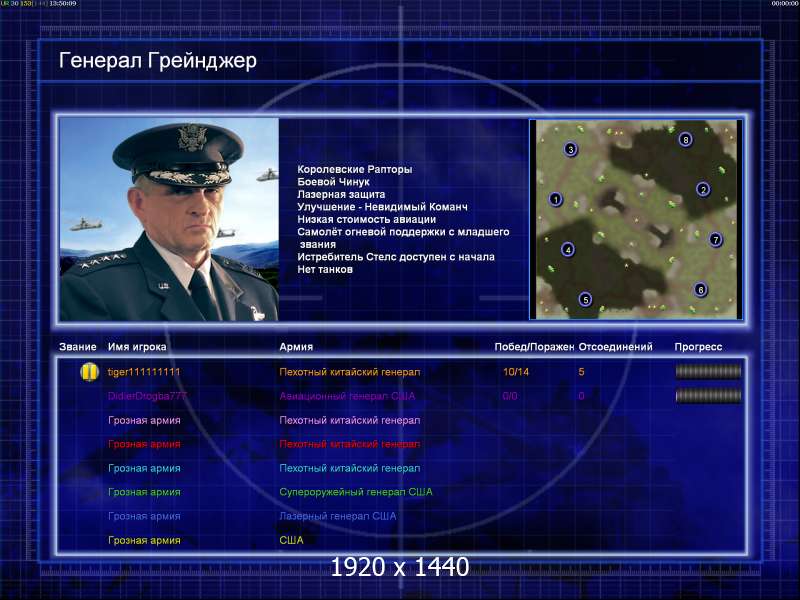800x600 pixels.
Task: Click start position 1 on the minimap
Action: pyautogui.click(x=556, y=199)
